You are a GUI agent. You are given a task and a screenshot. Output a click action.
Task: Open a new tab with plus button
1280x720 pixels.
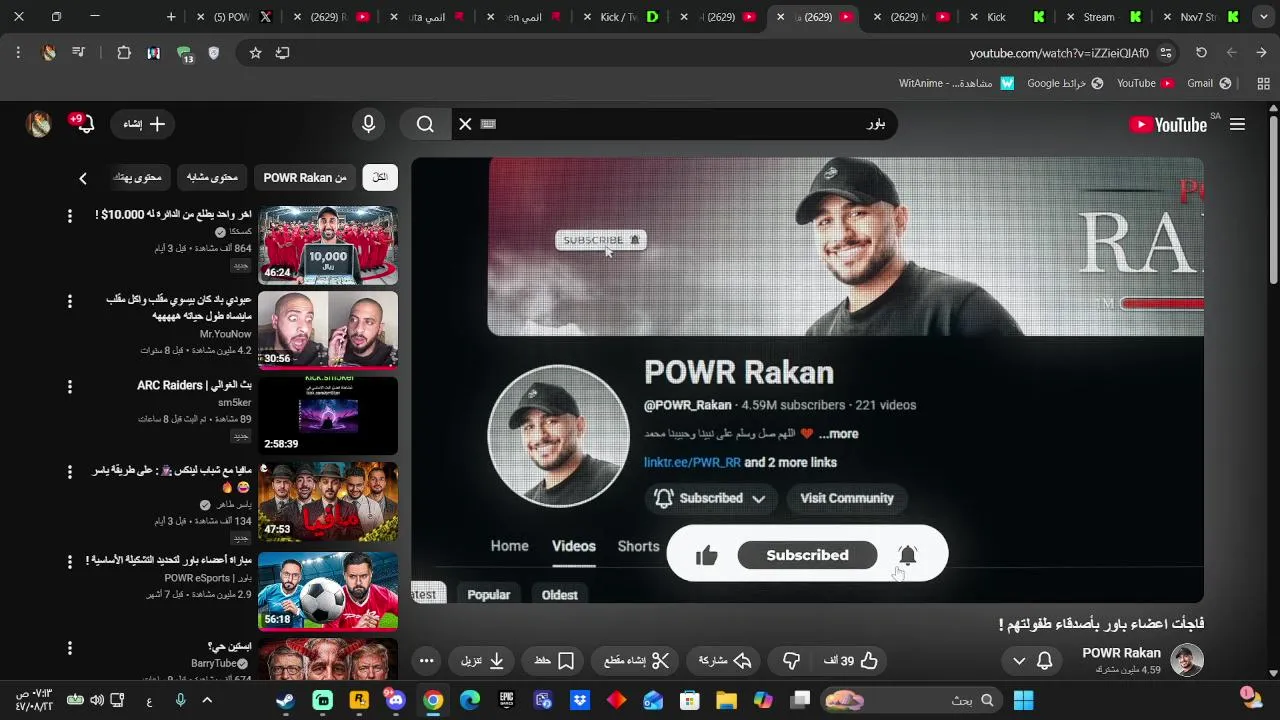pyautogui.click(x=171, y=17)
